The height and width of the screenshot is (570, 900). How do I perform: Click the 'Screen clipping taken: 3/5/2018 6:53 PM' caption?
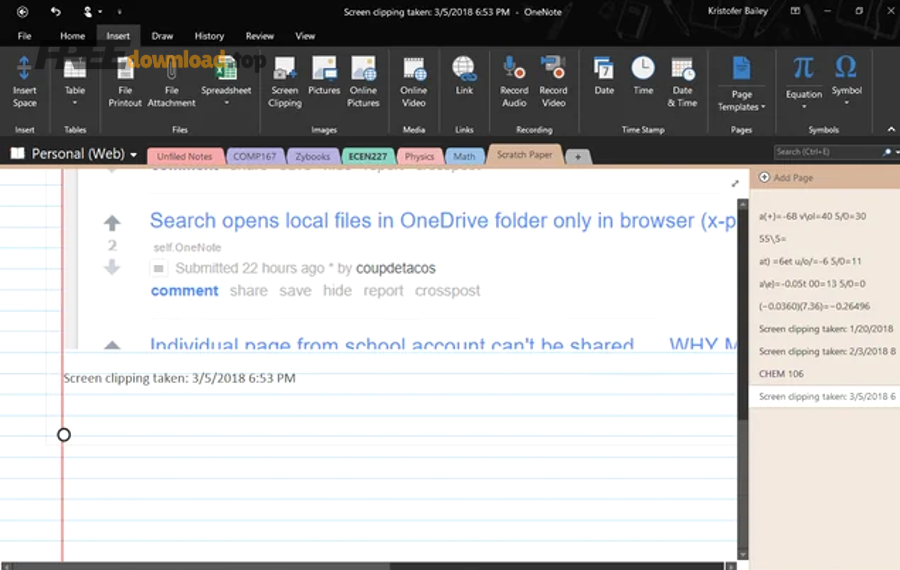(x=179, y=378)
